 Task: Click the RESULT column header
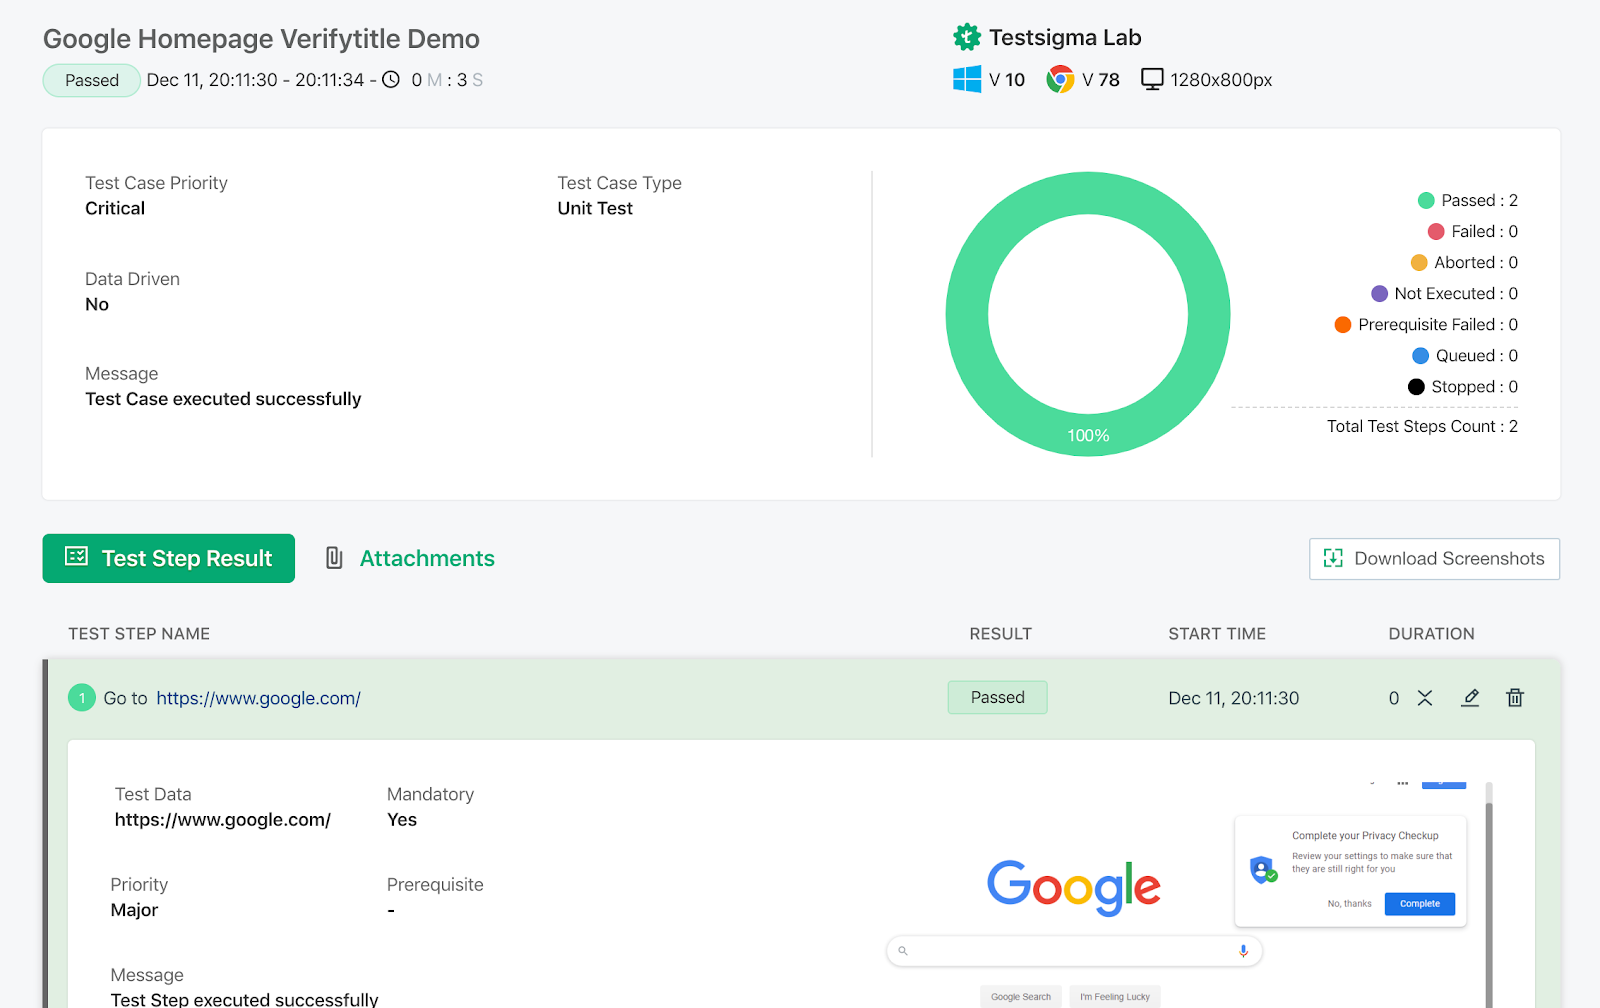point(1000,634)
